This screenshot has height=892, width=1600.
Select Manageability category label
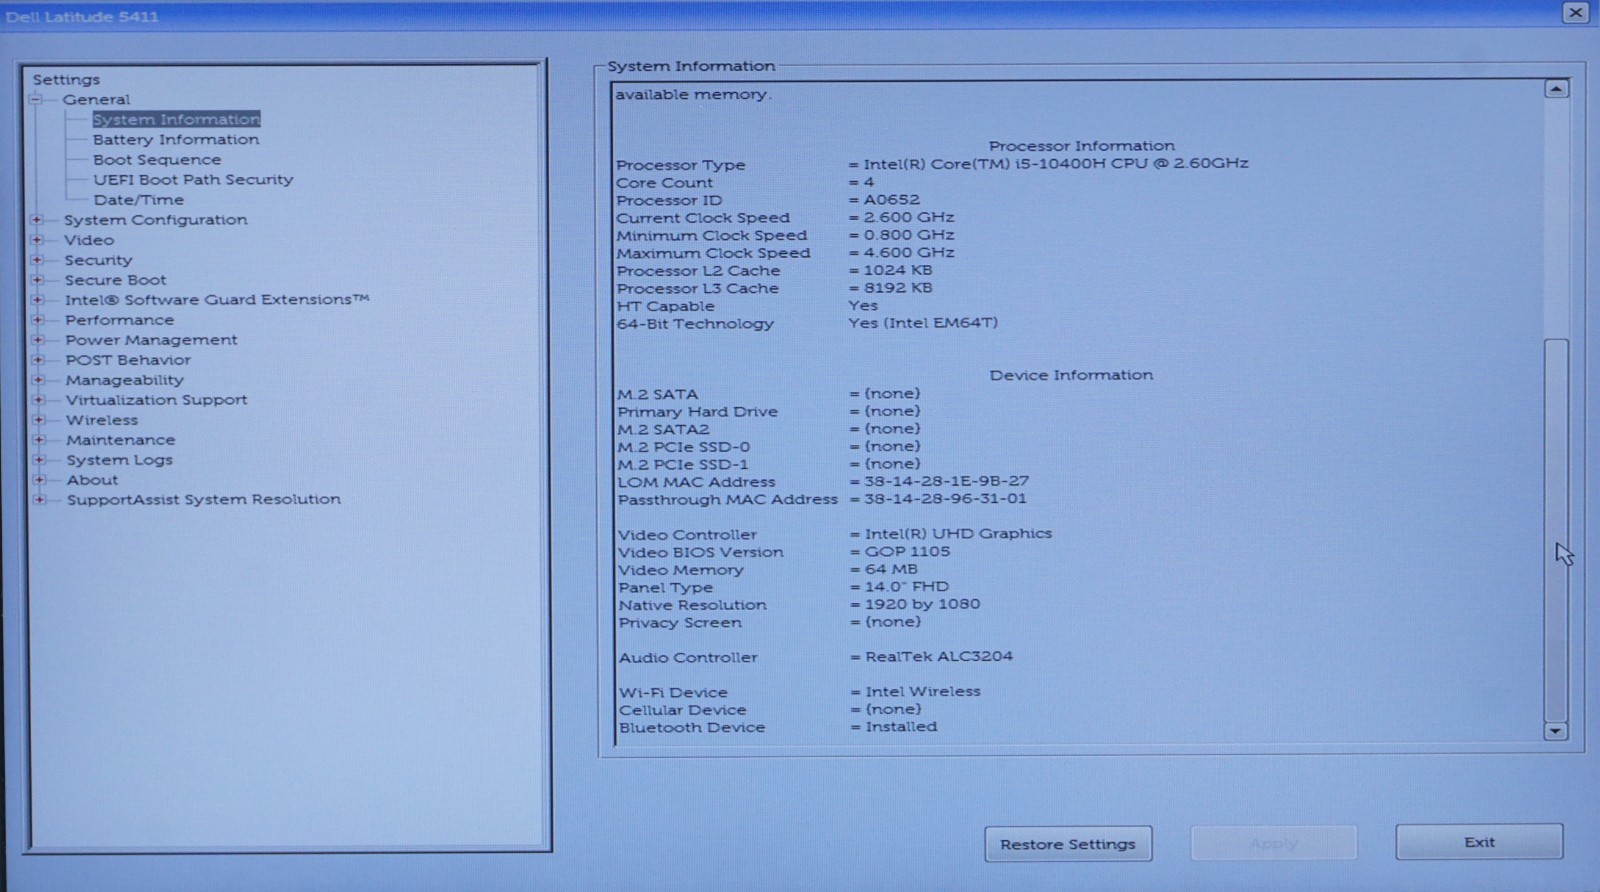(x=125, y=380)
